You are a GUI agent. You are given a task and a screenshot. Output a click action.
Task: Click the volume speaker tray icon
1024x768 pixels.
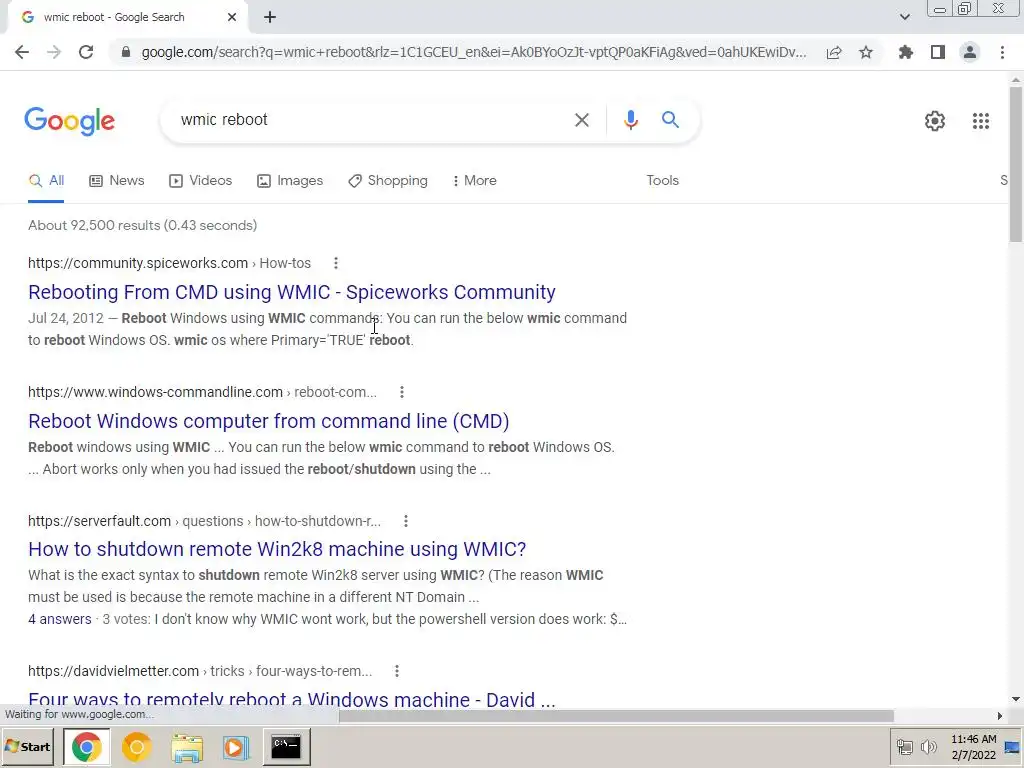(x=928, y=746)
